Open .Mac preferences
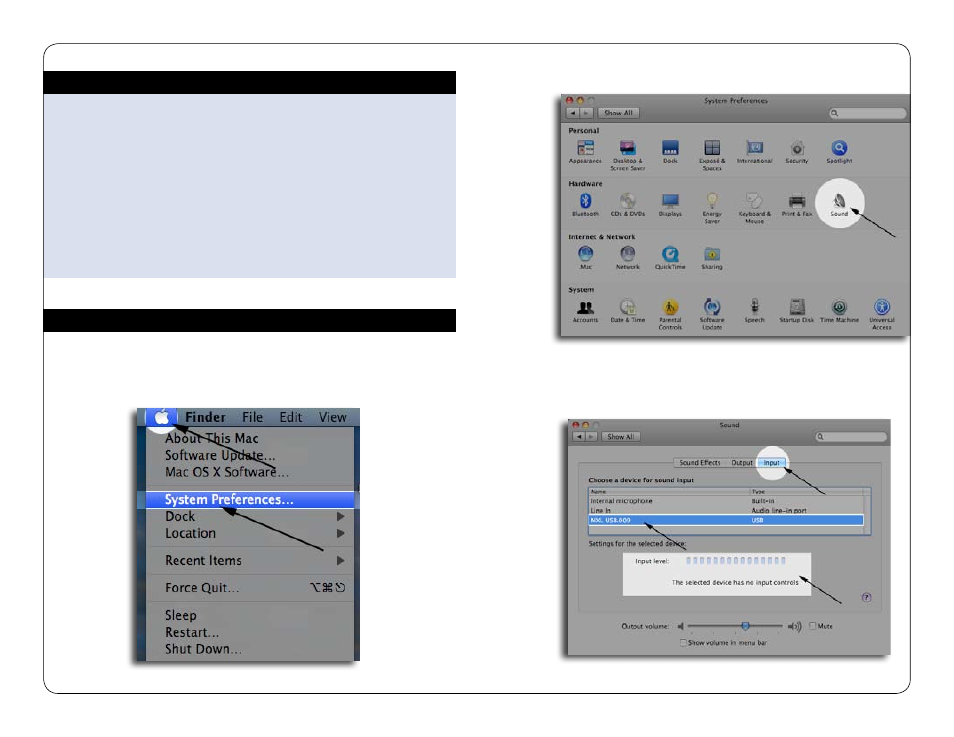The image size is (954, 737). point(585,257)
